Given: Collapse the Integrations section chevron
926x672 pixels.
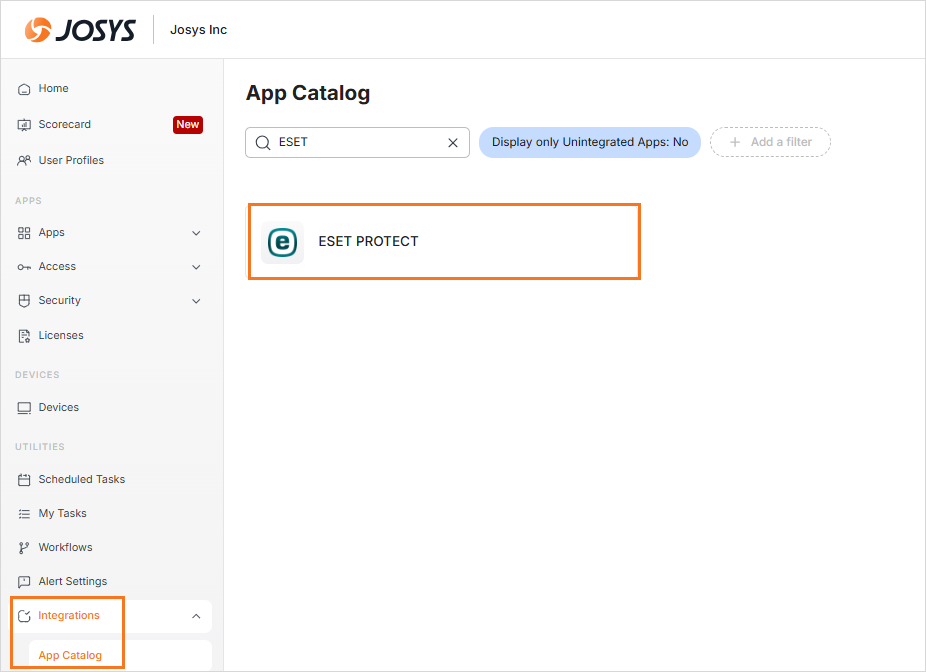Looking at the screenshot, I should coord(196,616).
